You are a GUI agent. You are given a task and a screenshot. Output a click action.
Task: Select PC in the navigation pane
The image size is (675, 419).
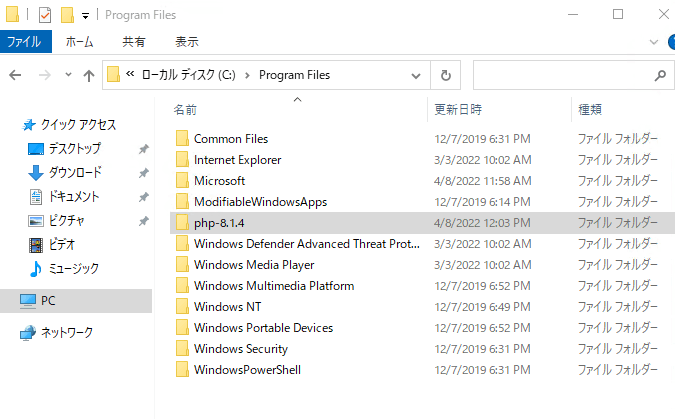48,301
